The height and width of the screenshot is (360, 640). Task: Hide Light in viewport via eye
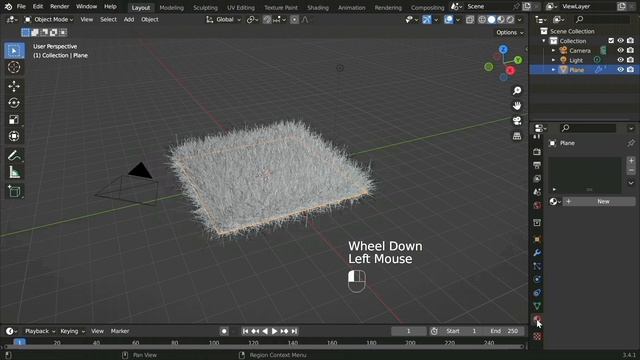tap(620, 60)
